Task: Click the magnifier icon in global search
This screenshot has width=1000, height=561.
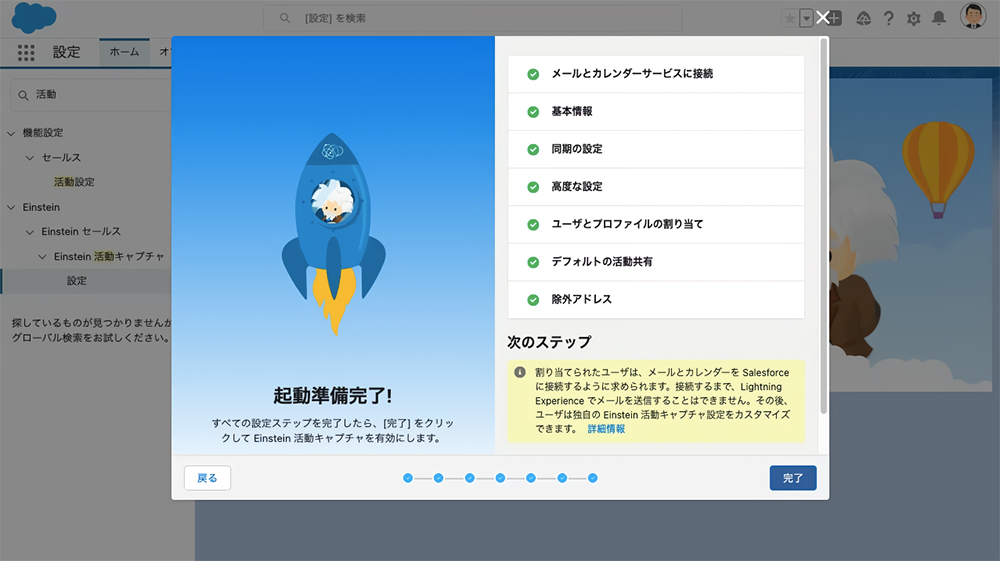Action: (285, 18)
